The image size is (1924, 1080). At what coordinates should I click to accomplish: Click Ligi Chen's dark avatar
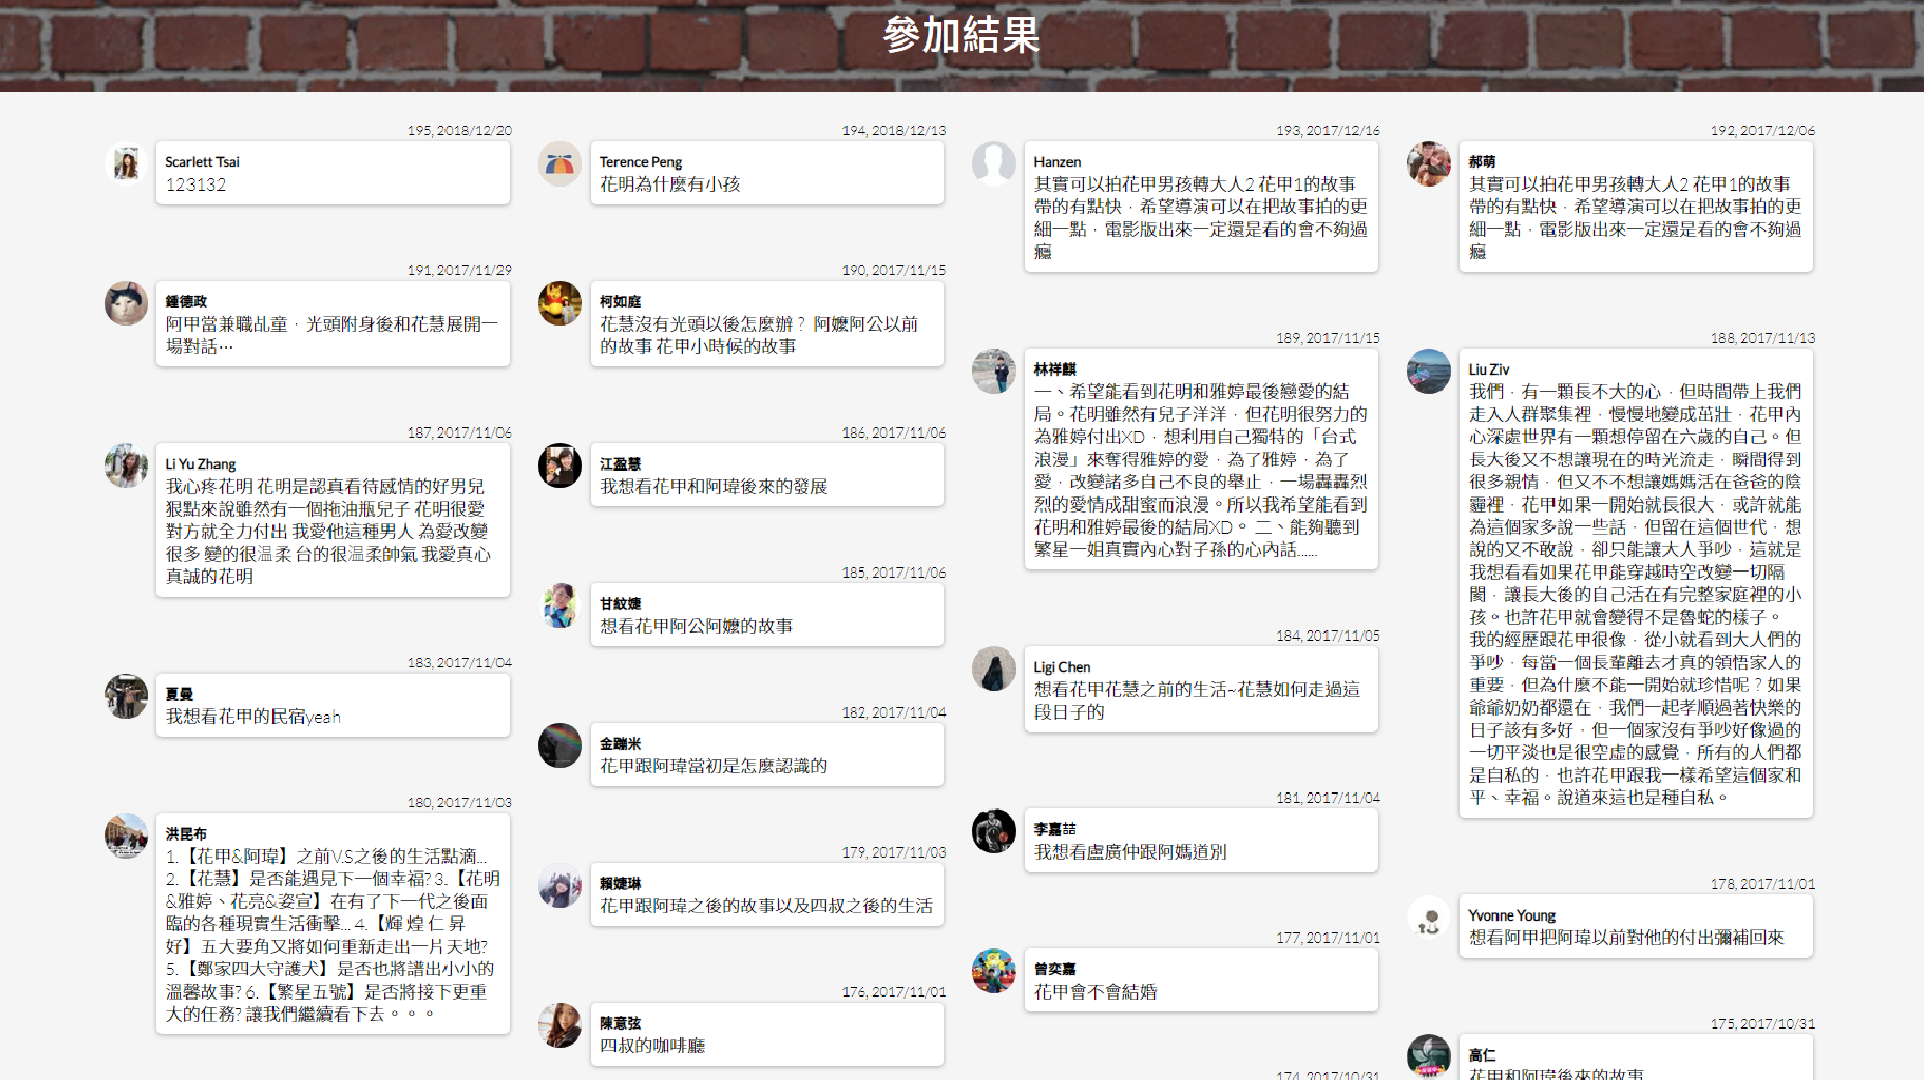click(994, 669)
